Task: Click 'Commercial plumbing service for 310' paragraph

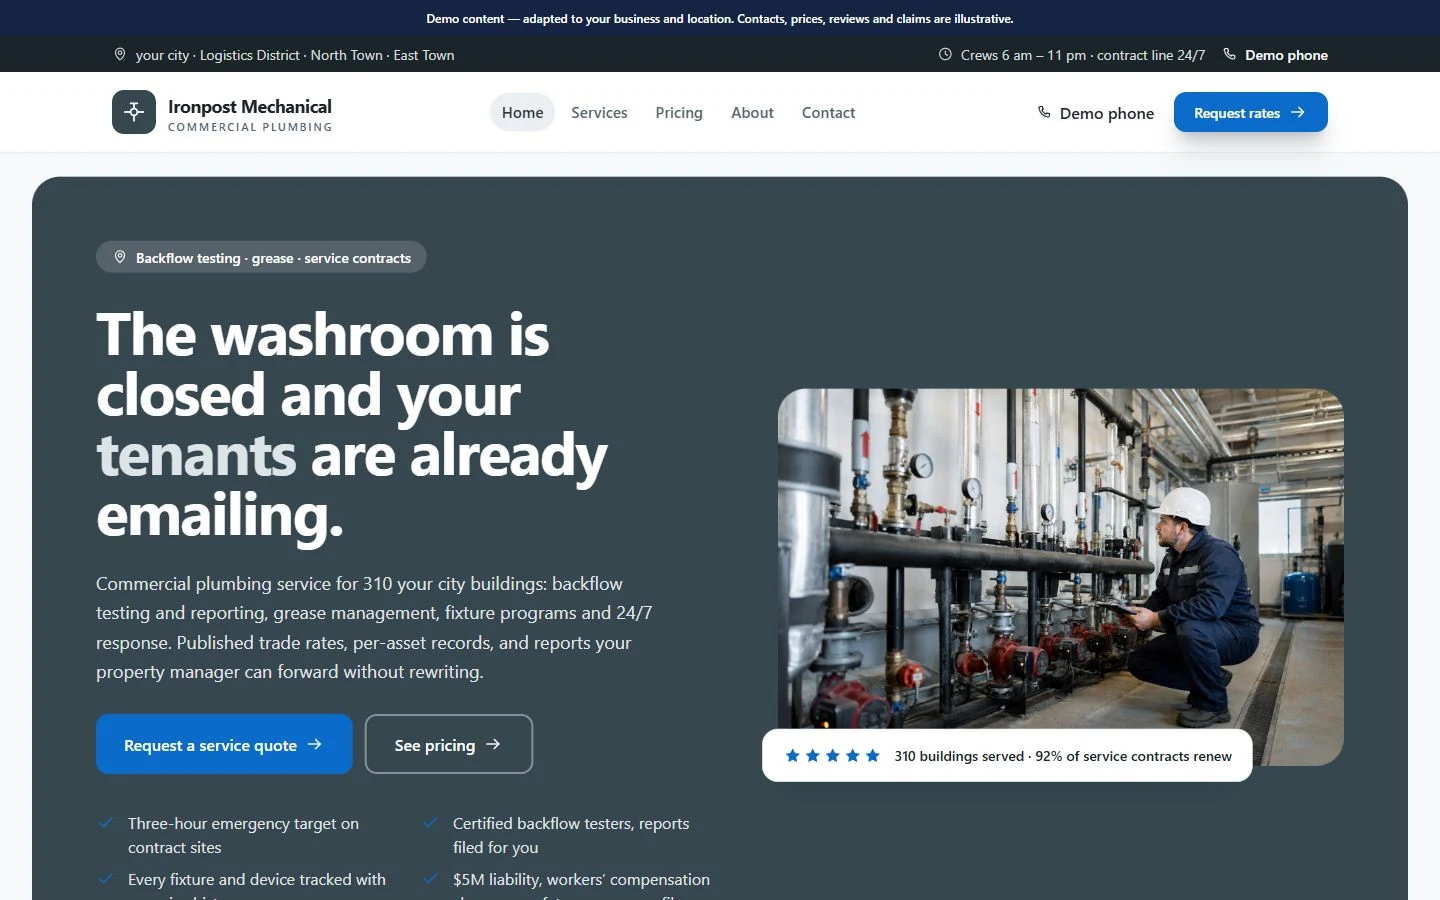Action: coord(375,627)
